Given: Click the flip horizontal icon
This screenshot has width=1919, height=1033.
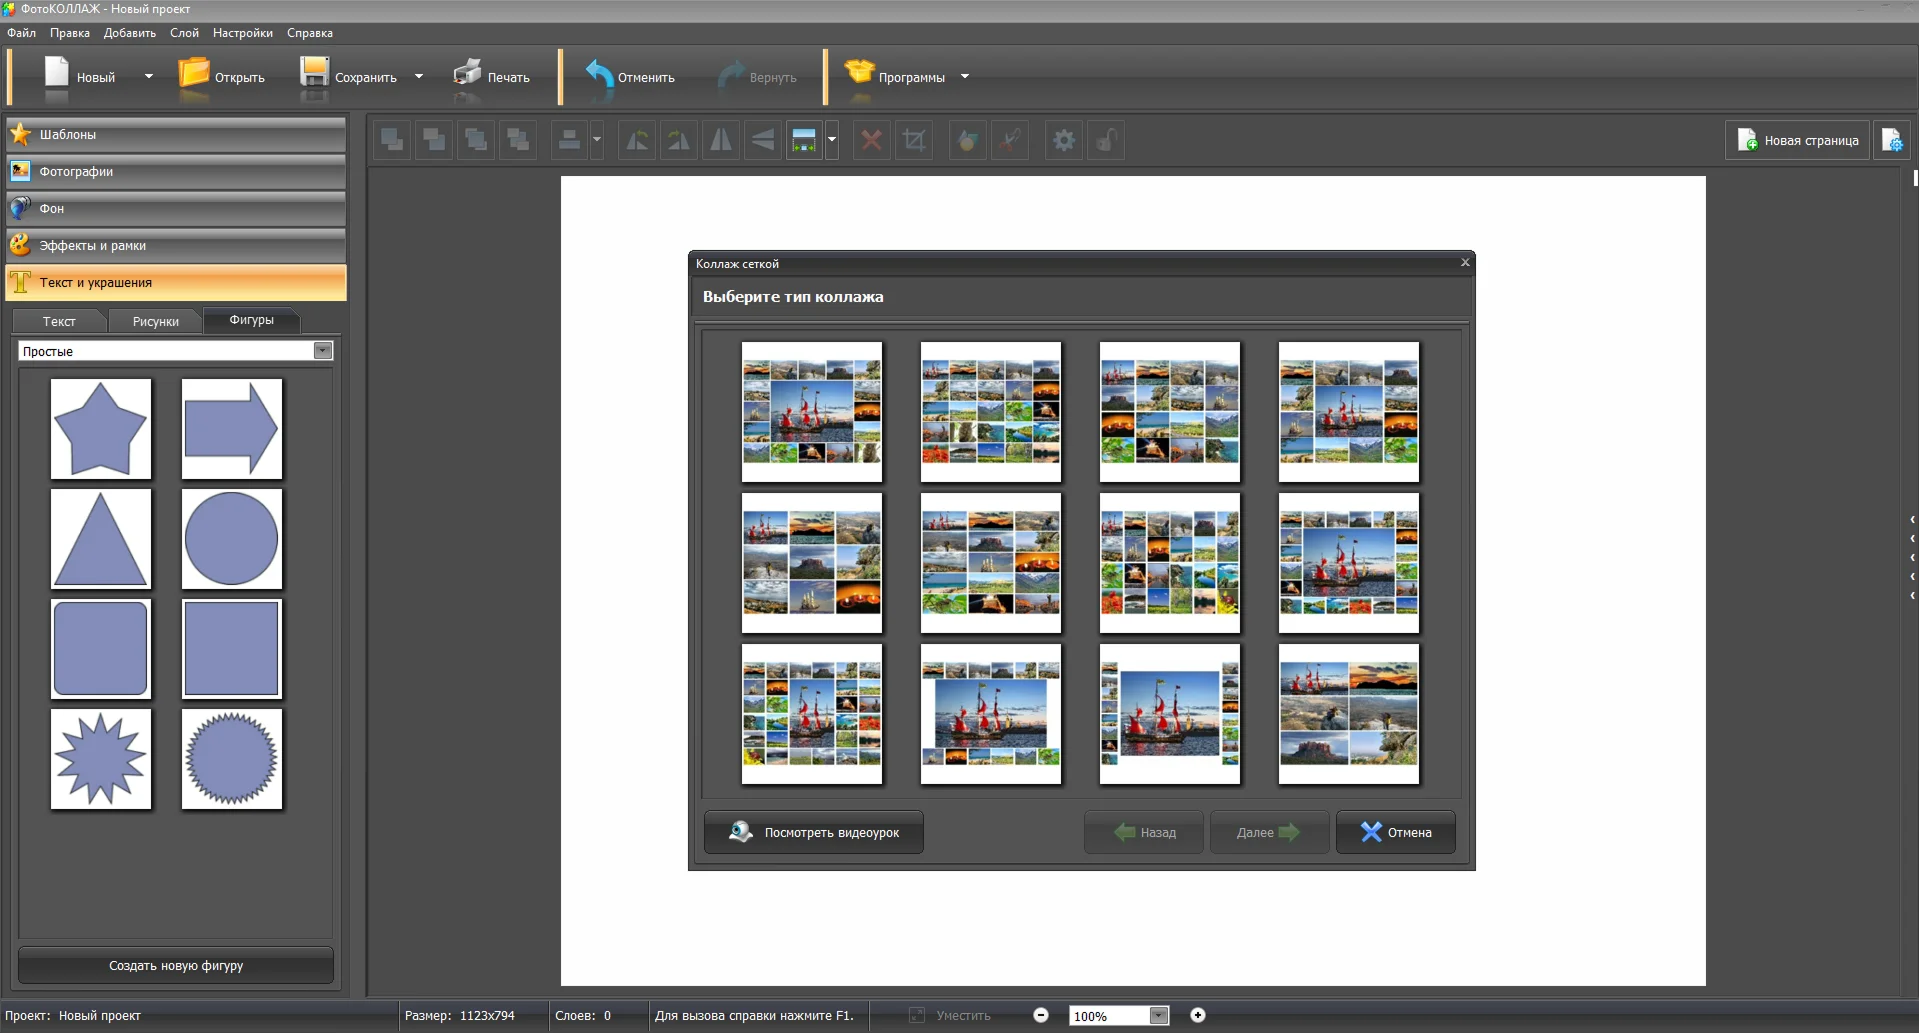Looking at the screenshot, I should [x=721, y=141].
